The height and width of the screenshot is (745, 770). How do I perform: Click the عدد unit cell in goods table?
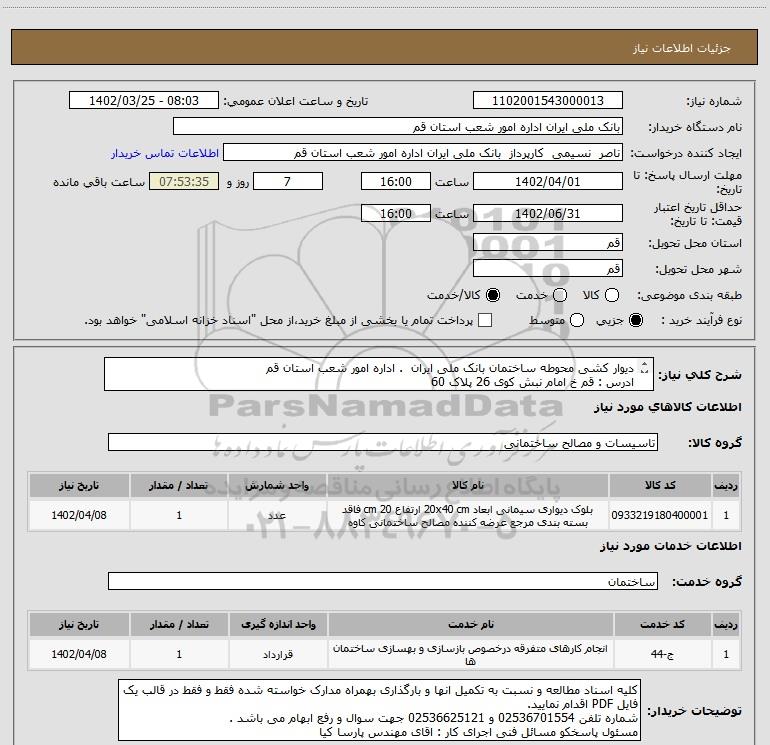277,515
